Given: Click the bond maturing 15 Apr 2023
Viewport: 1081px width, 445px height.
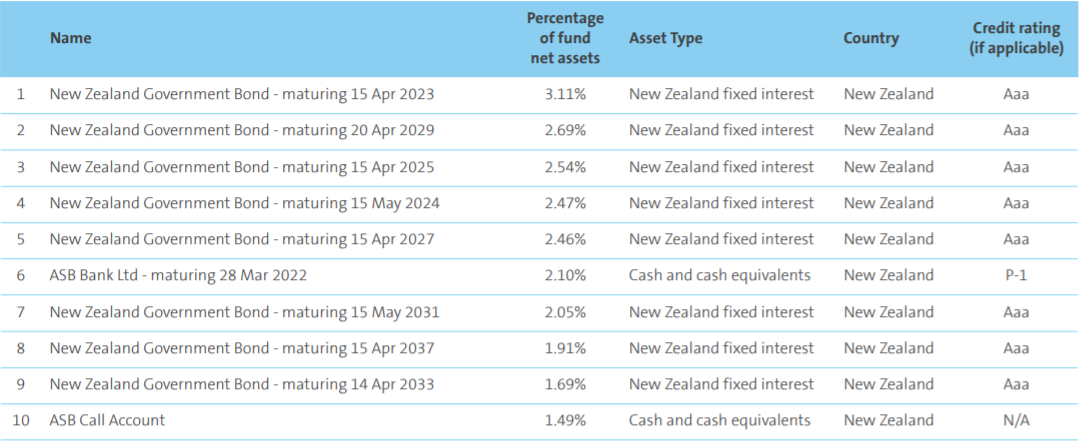Looking at the screenshot, I should pyautogui.click(x=242, y=94).
